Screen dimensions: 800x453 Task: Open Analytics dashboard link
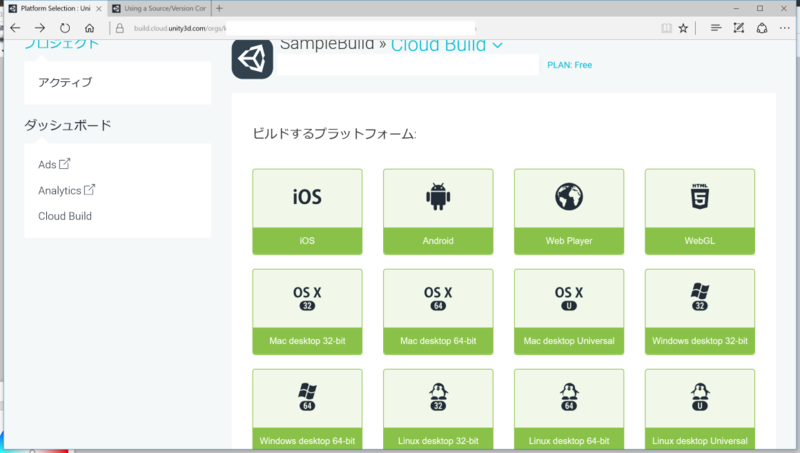(66, 190)
